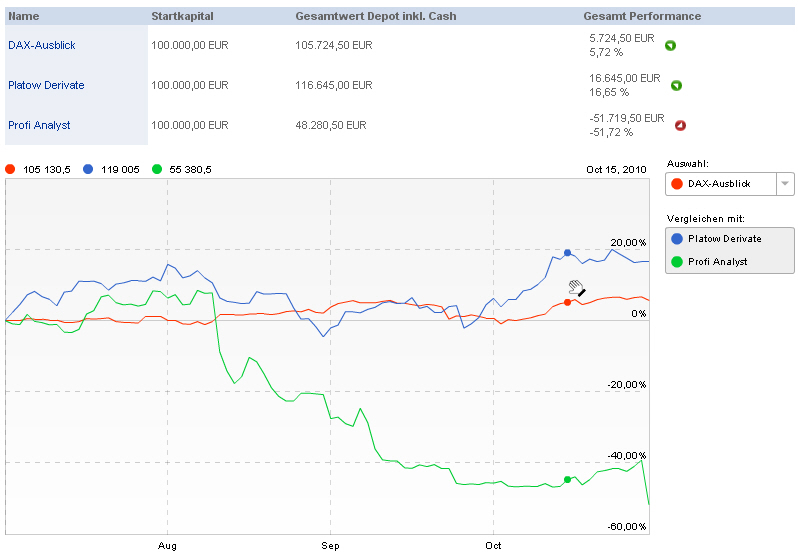Open the DAX-Ausblick selection combo box
Image resolution: width=798 pixels, height=557 pixels.
[720, 184]
